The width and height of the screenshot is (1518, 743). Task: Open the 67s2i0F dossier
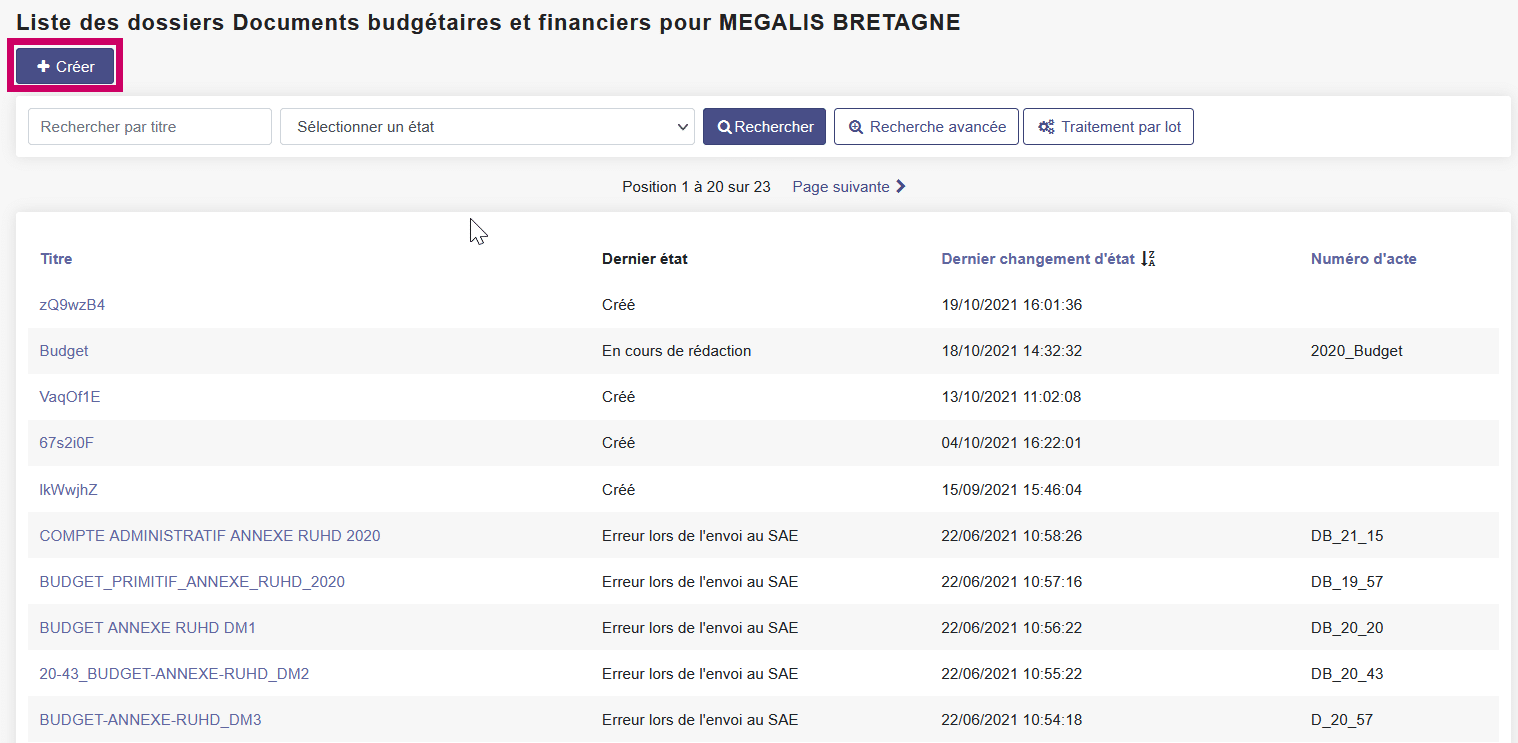click(67, 443)
